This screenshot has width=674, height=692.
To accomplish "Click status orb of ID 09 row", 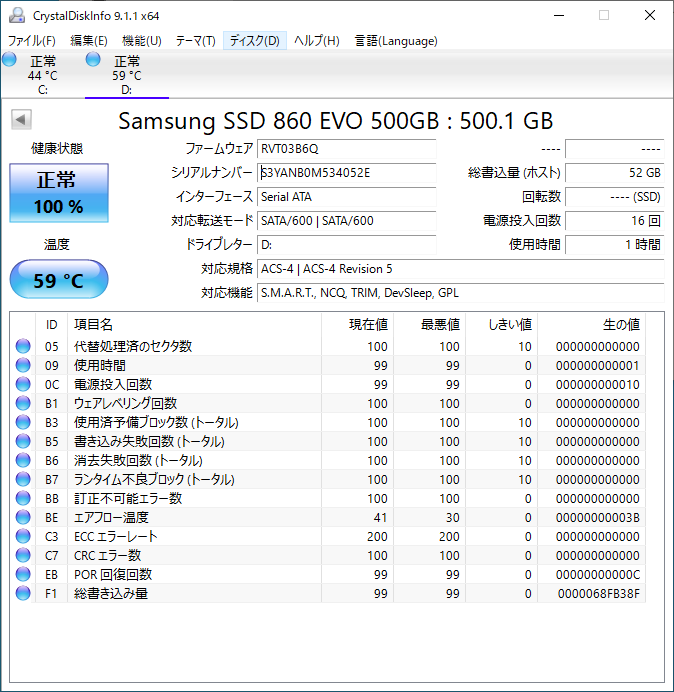I will click(23, 365).
